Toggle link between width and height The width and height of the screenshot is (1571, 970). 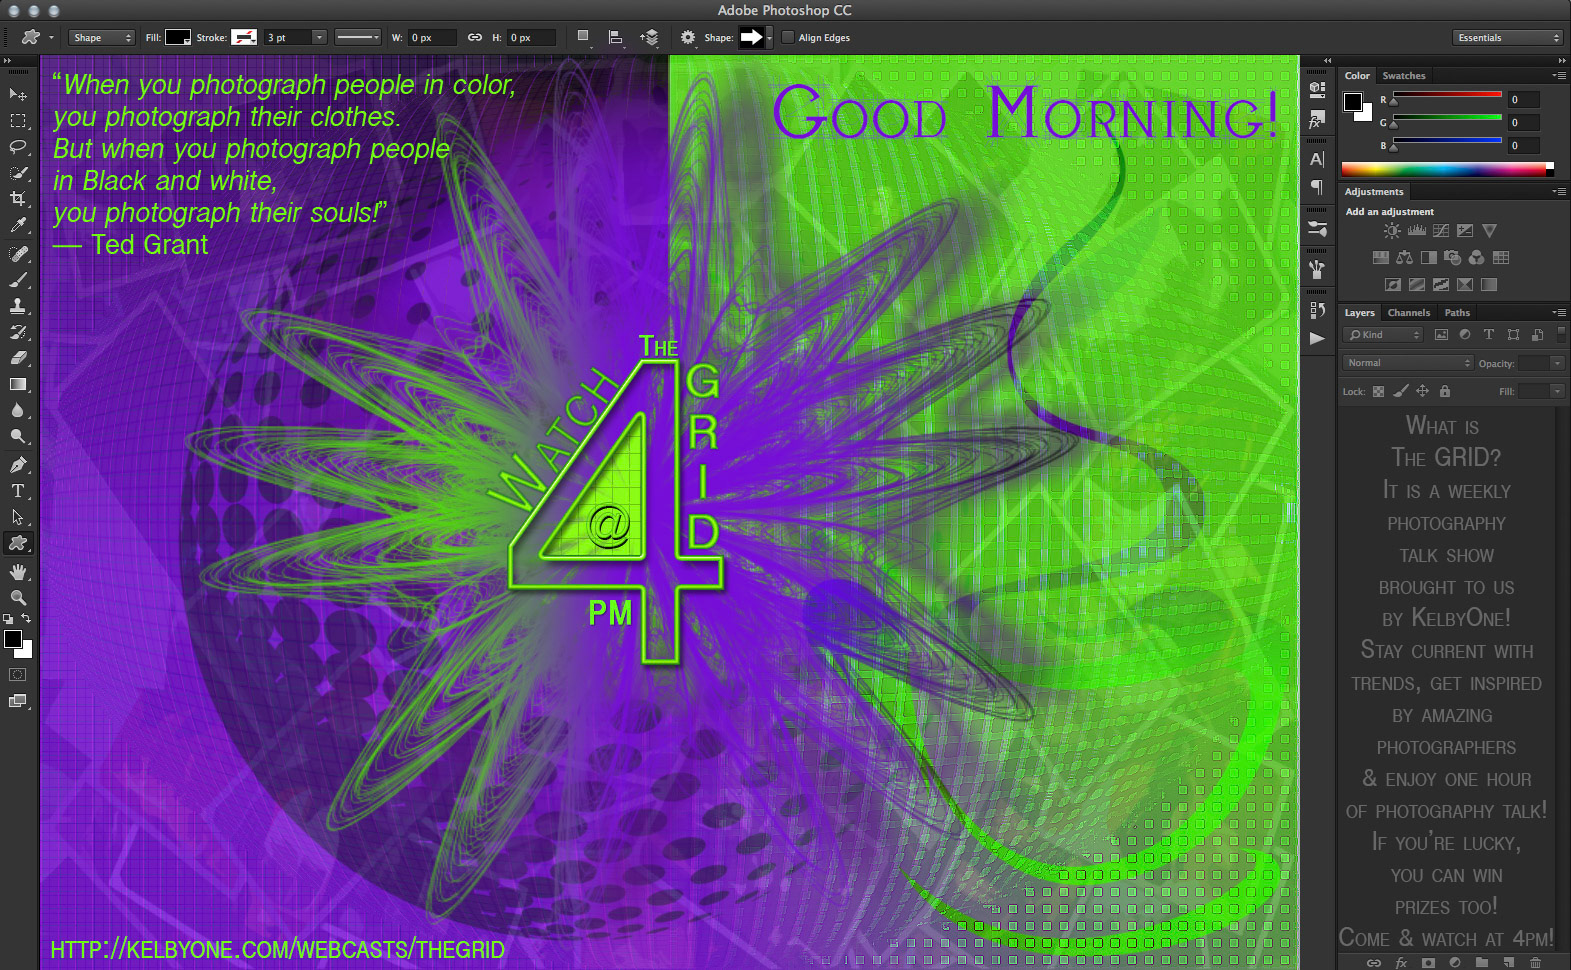click(x=475, y=38)
